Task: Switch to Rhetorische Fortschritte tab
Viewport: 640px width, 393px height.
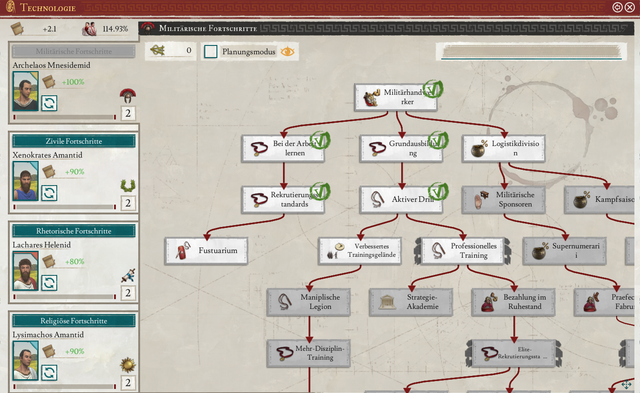Action: tap(73, 231)
